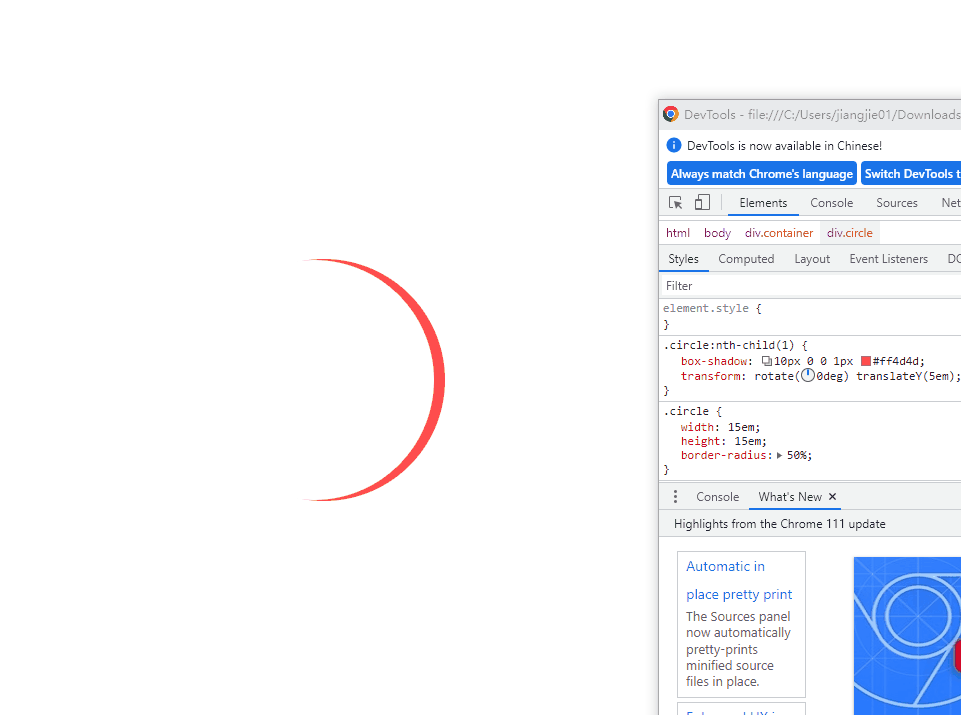
Task: Click the blue info icon in the notification bar
Action: pos(674,144)
